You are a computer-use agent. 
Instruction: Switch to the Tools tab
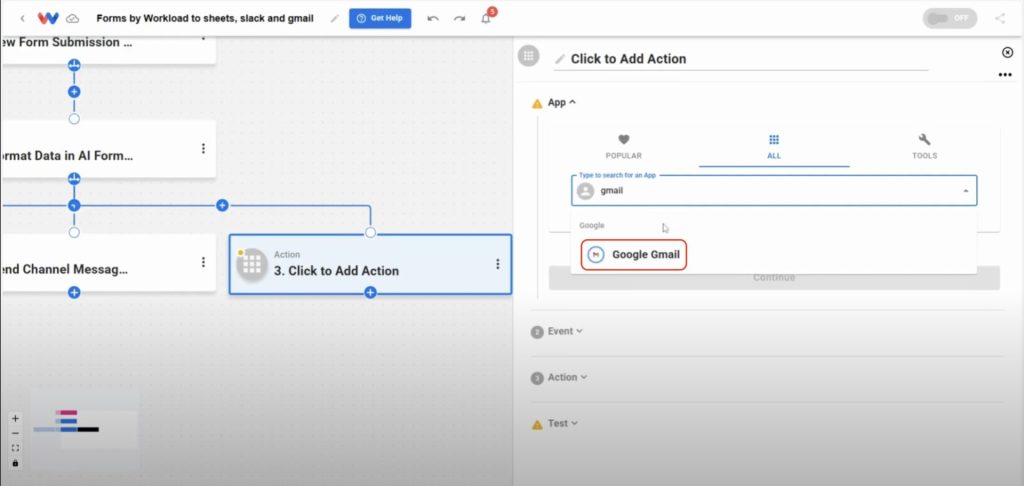924,147
